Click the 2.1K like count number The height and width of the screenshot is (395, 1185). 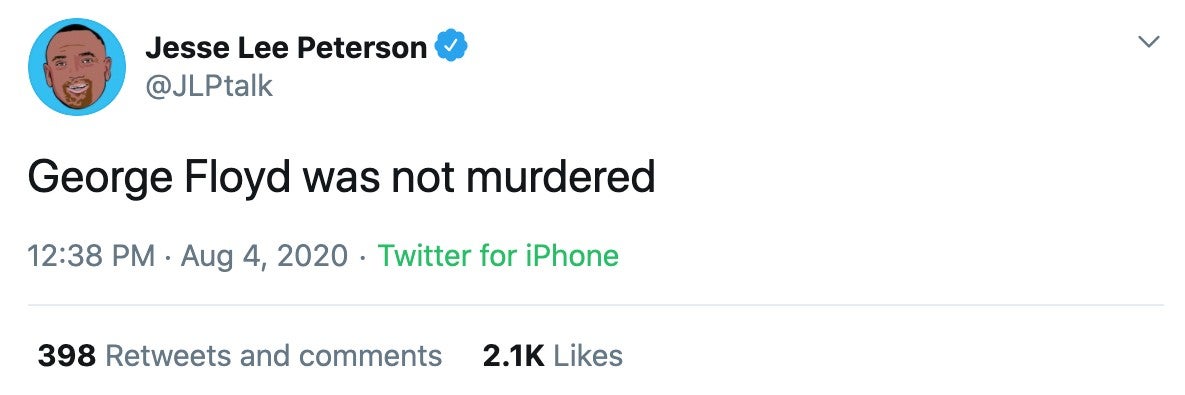click(514, 356)
